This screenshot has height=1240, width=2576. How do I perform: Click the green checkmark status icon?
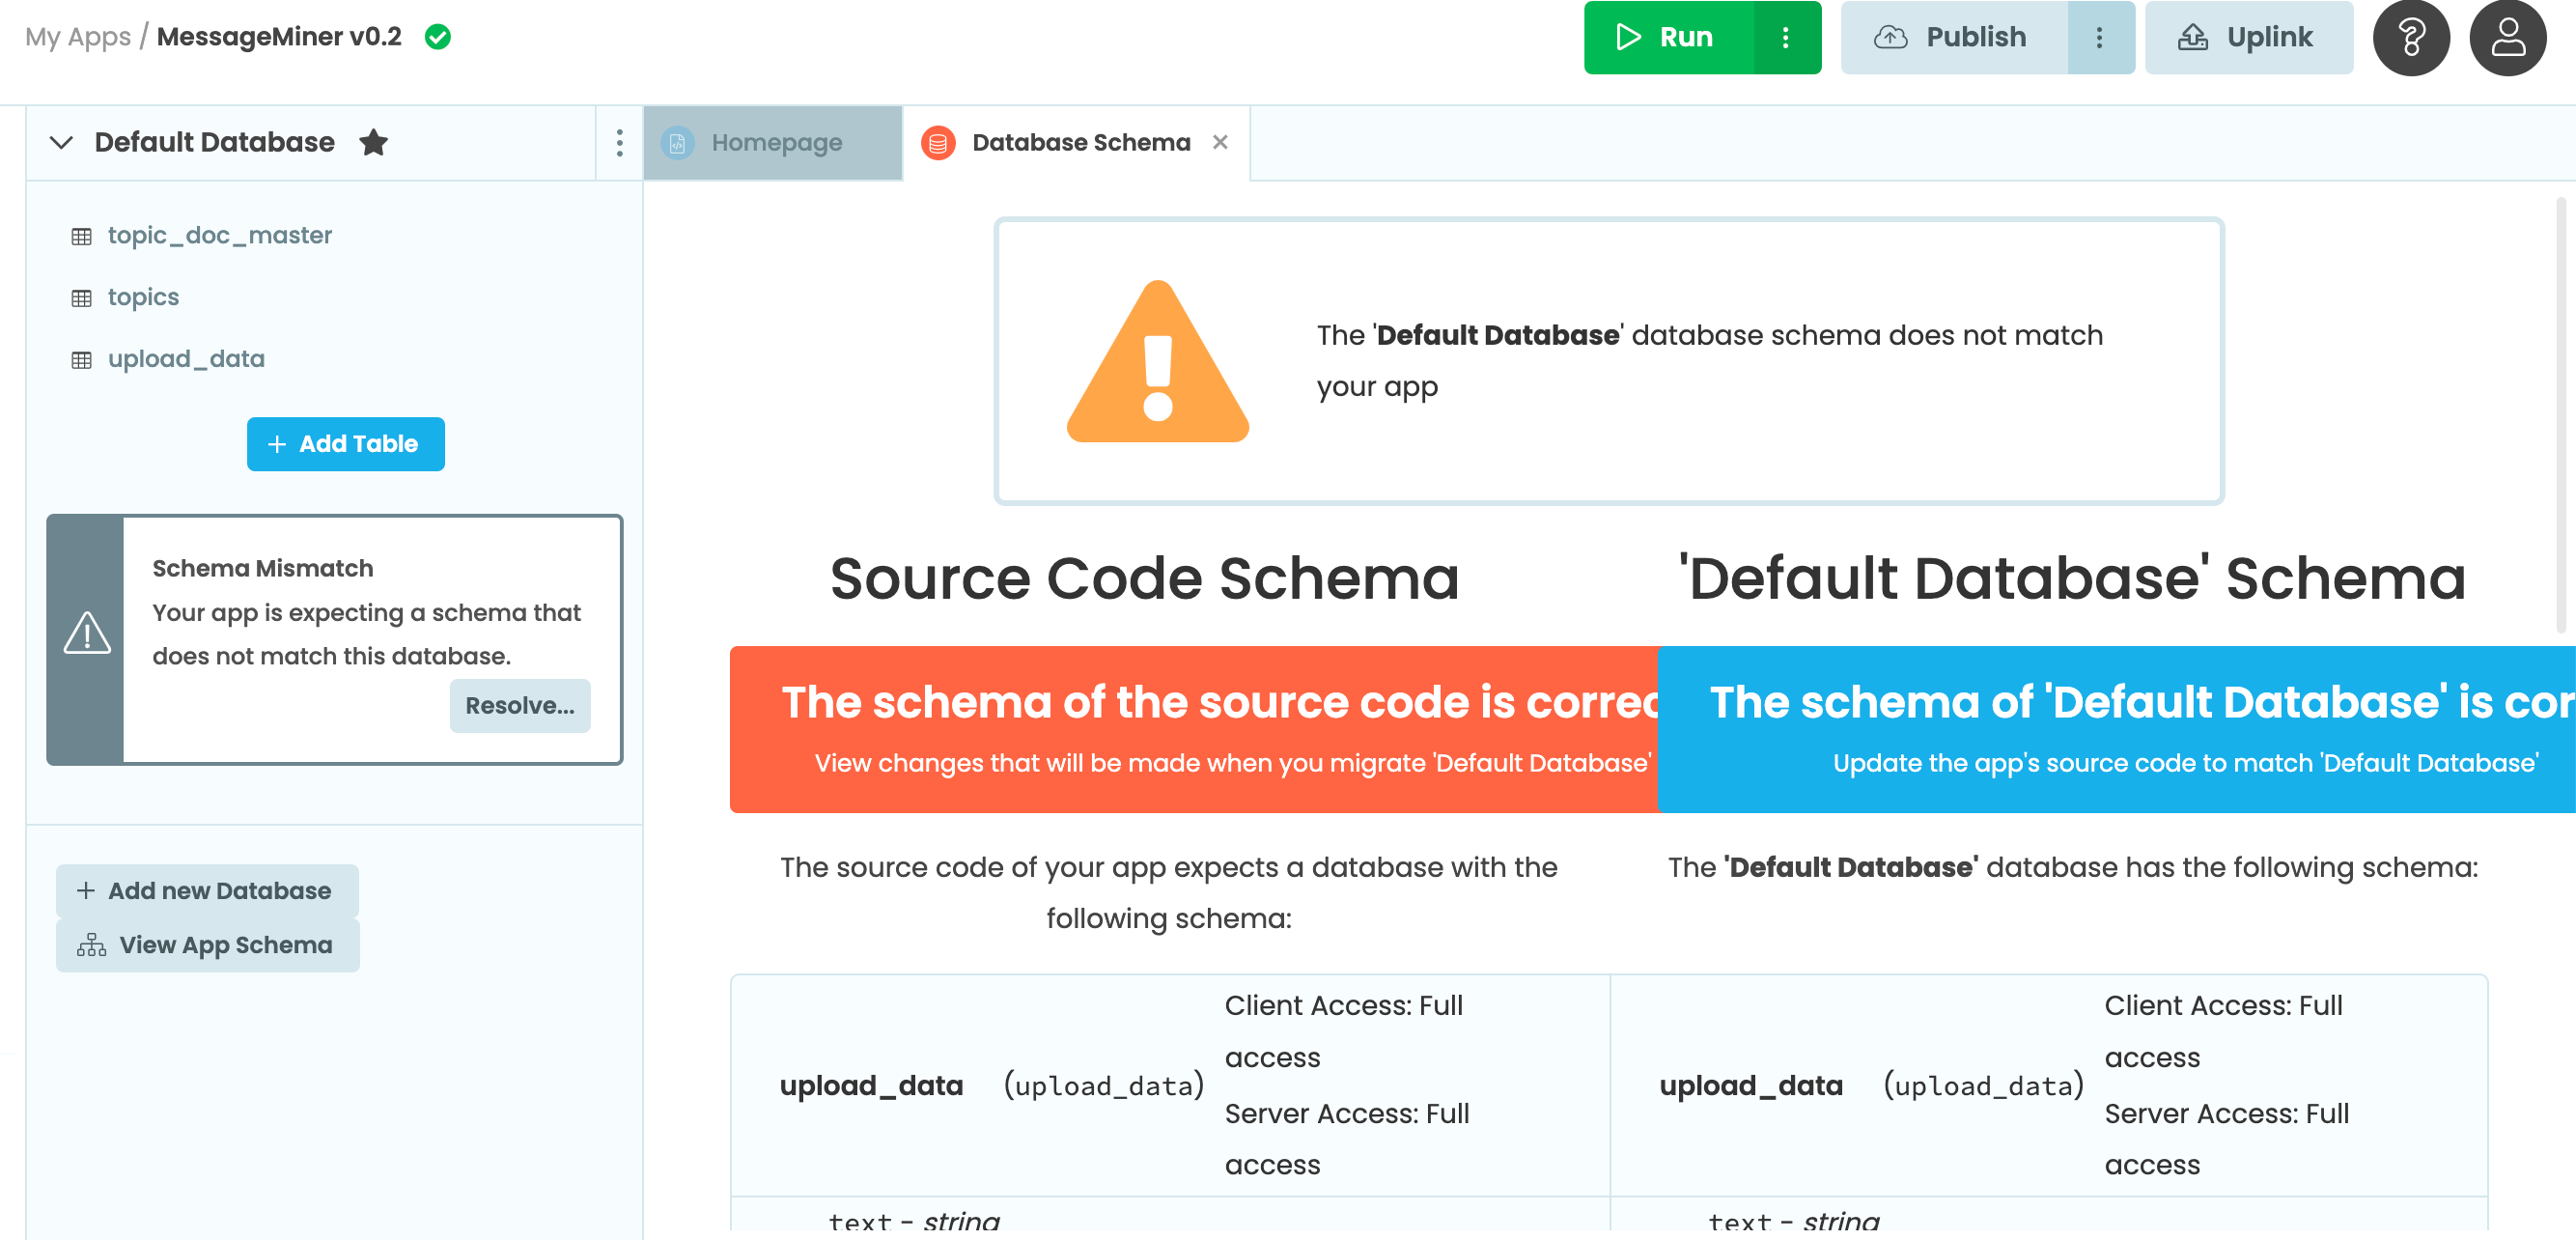pyautogui.click(x=437, y=37)
